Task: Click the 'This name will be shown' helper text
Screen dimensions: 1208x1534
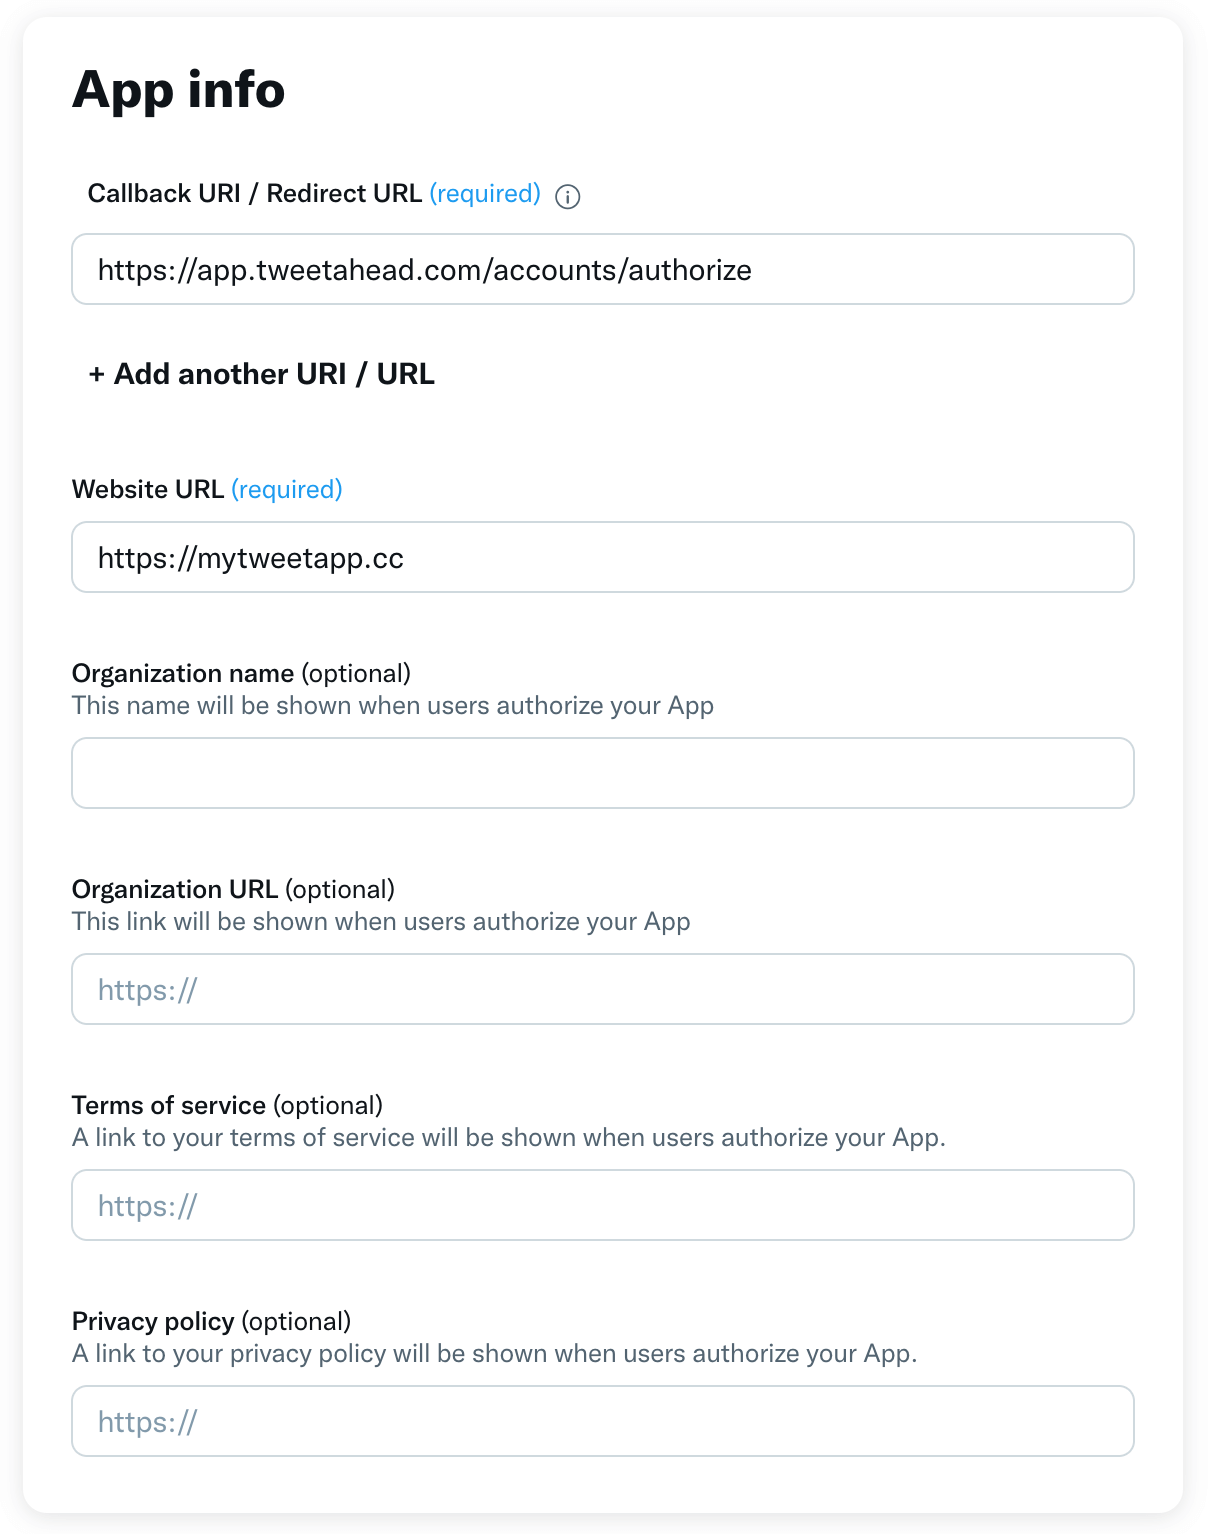Action: [x=393, y=706]
